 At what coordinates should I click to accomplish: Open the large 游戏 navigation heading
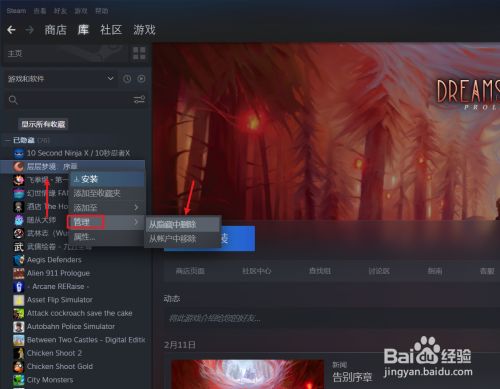click(x=144, y=30)
